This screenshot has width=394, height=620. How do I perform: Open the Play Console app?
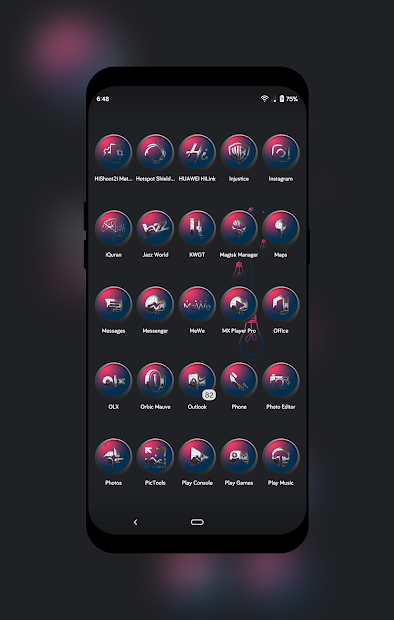[197, 456]
